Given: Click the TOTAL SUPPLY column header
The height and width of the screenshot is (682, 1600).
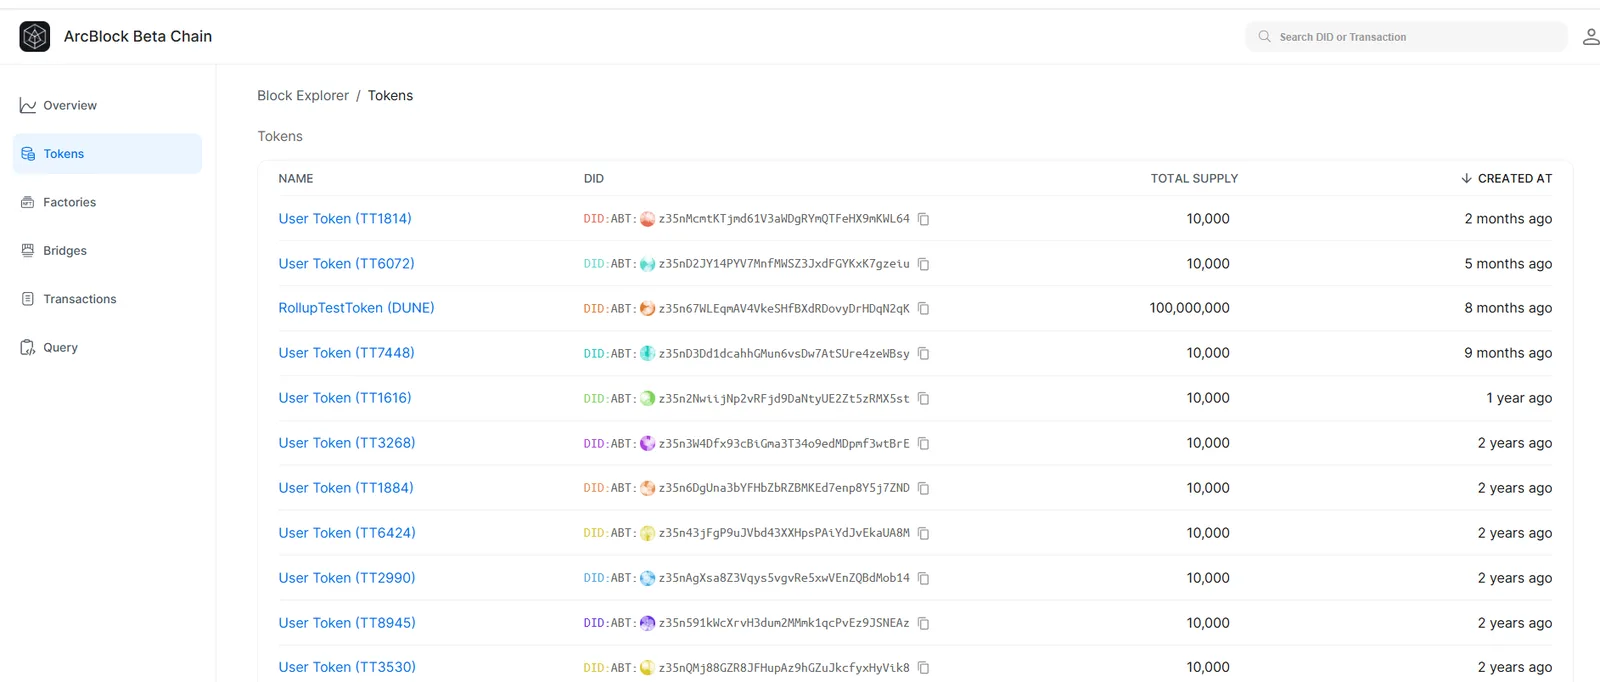Looking at the screenshot, I should 1194,179.
